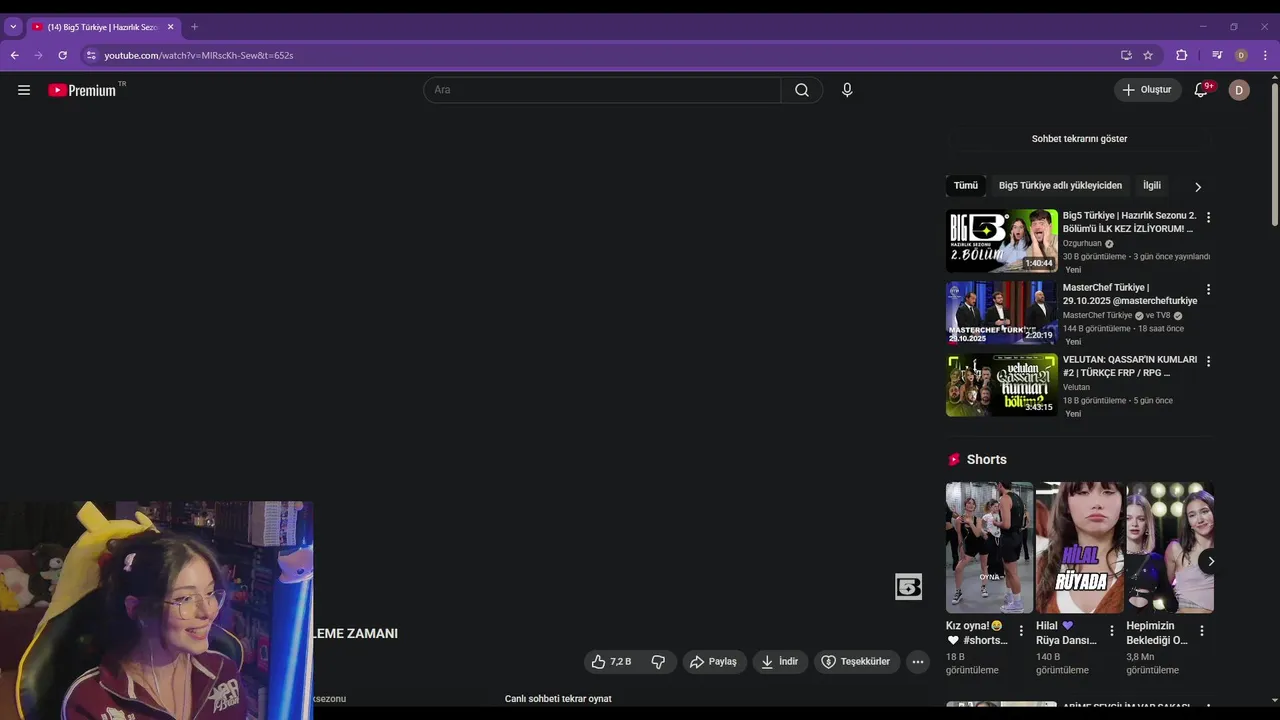Select Big5 Türkiye adlı yükleyiciden chip

[1060, 186]
